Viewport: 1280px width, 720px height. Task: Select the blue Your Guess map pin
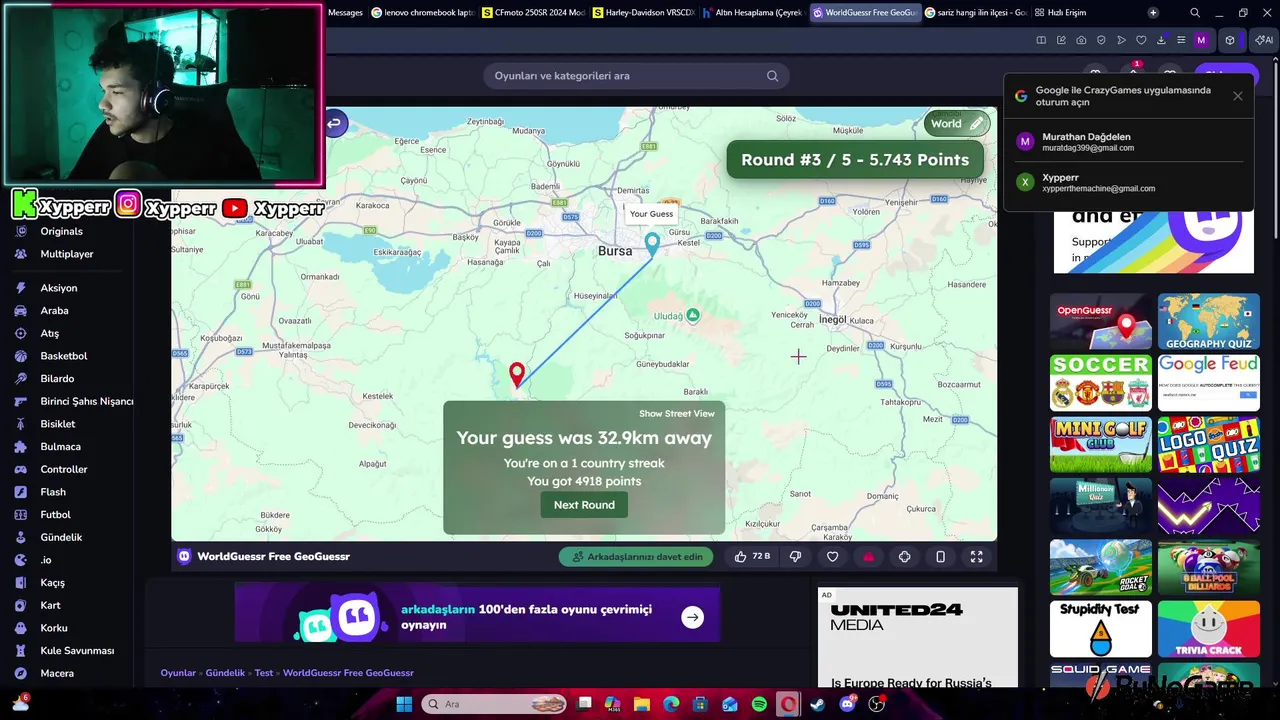pyautogui.click(x=652, y=244)
